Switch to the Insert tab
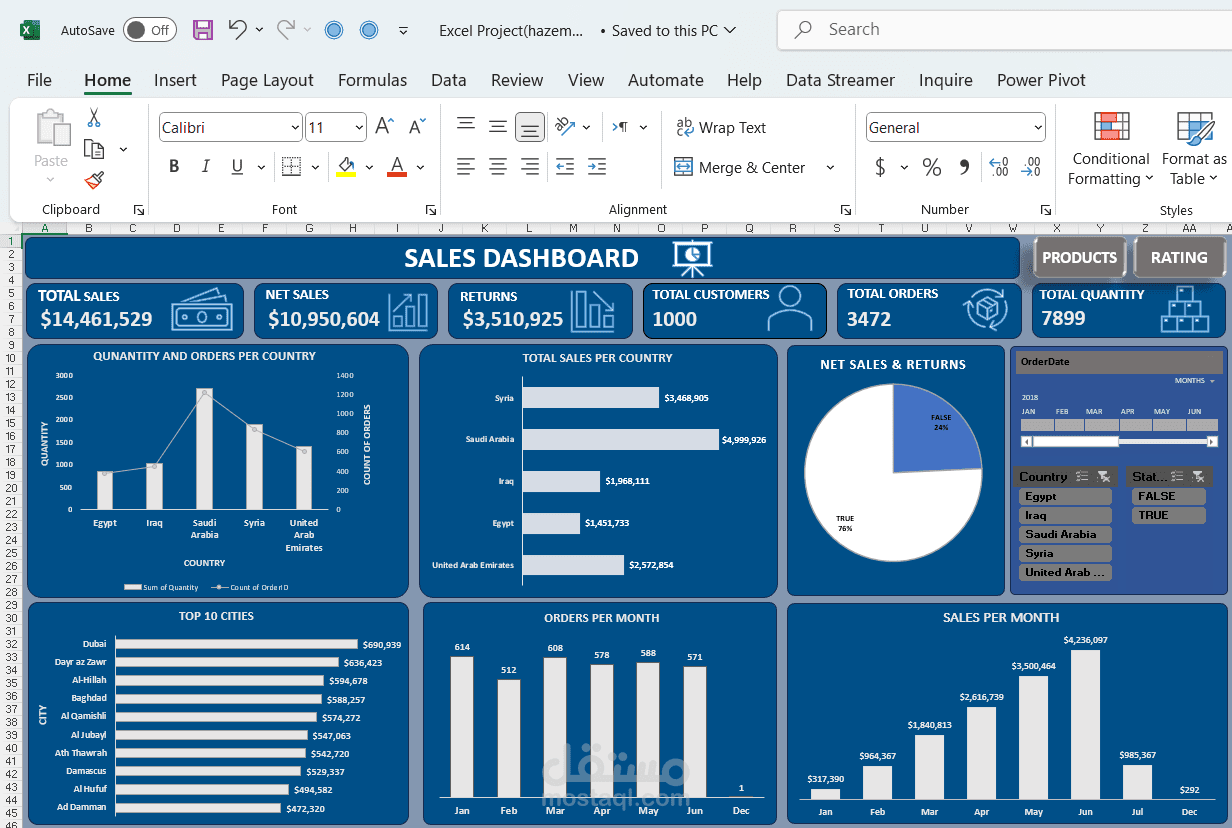This screenshot has width=1232, height=828. pyautogui.click(x=175, y=80)
